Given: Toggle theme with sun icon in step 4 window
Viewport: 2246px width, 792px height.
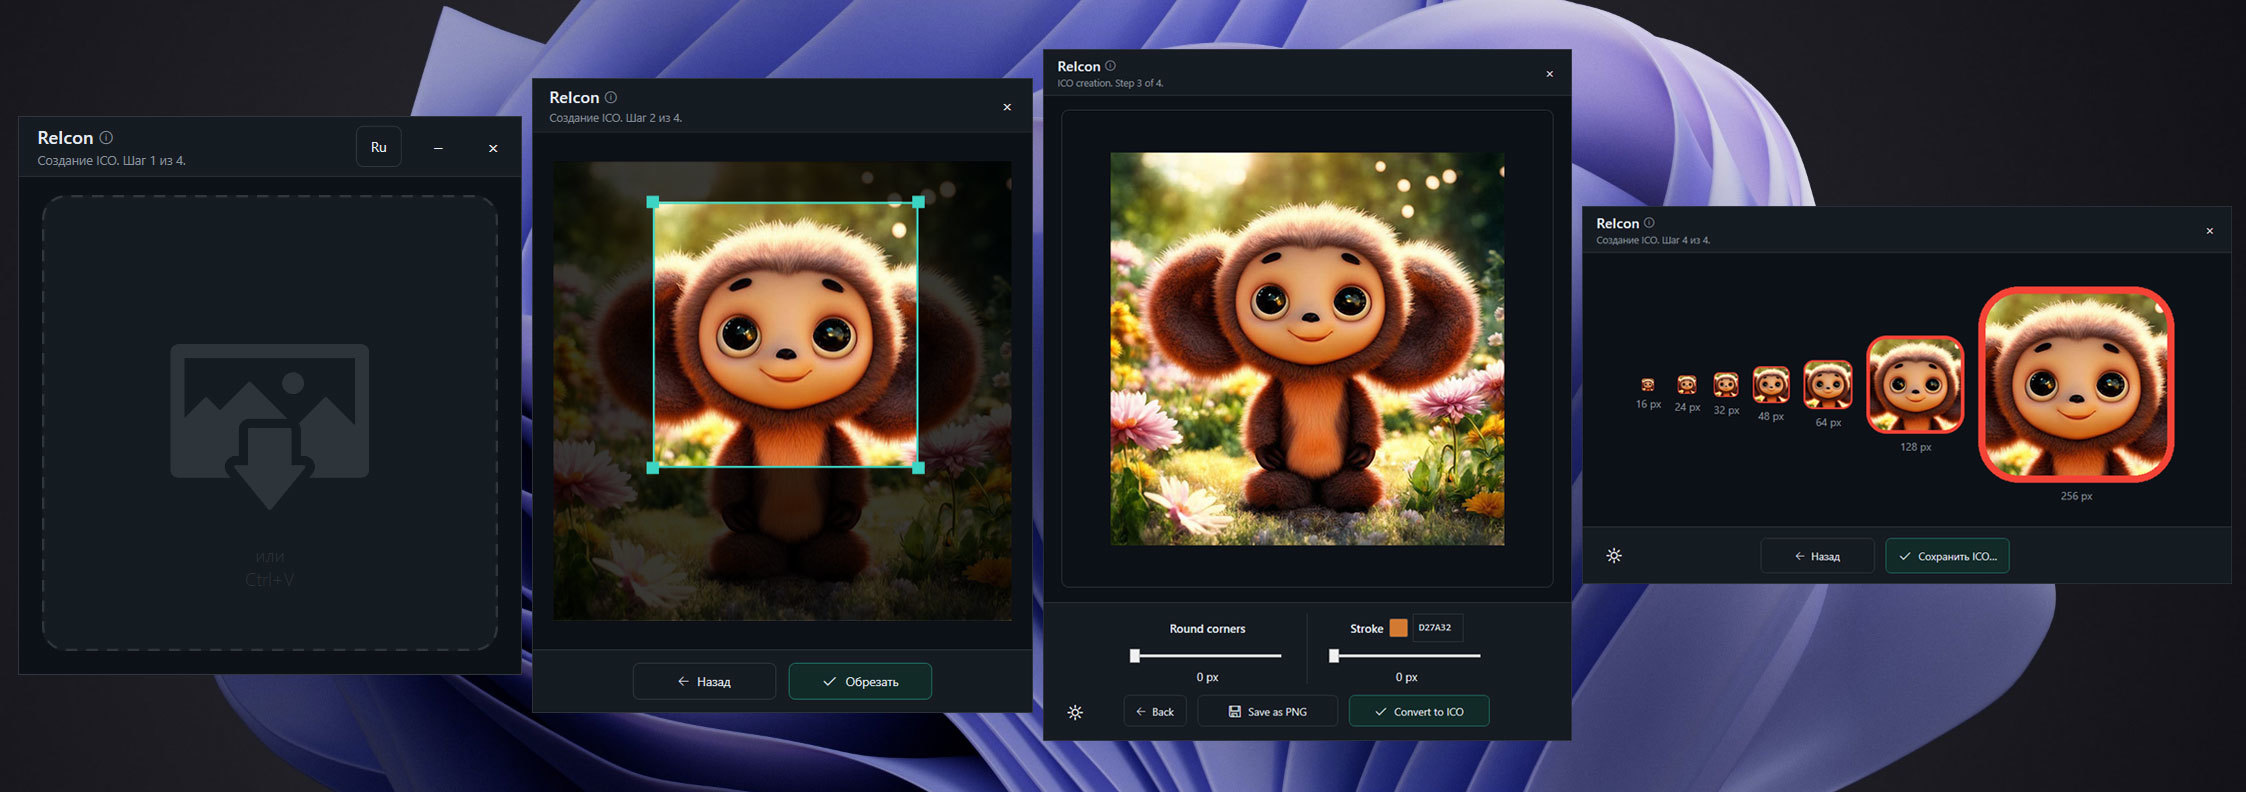Looking at the screenshot, I should pyautogui.click(x=1614, y=556).
